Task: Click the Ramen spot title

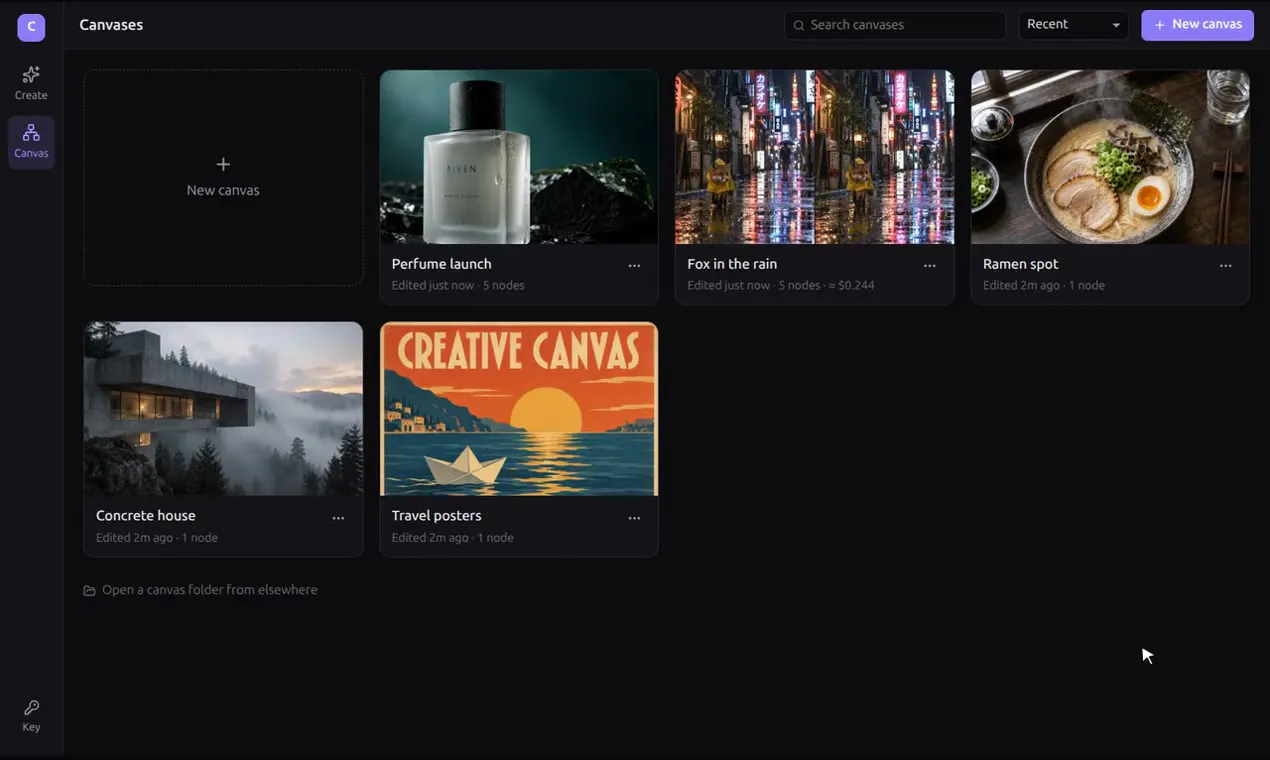Action: pos(1021,264)
